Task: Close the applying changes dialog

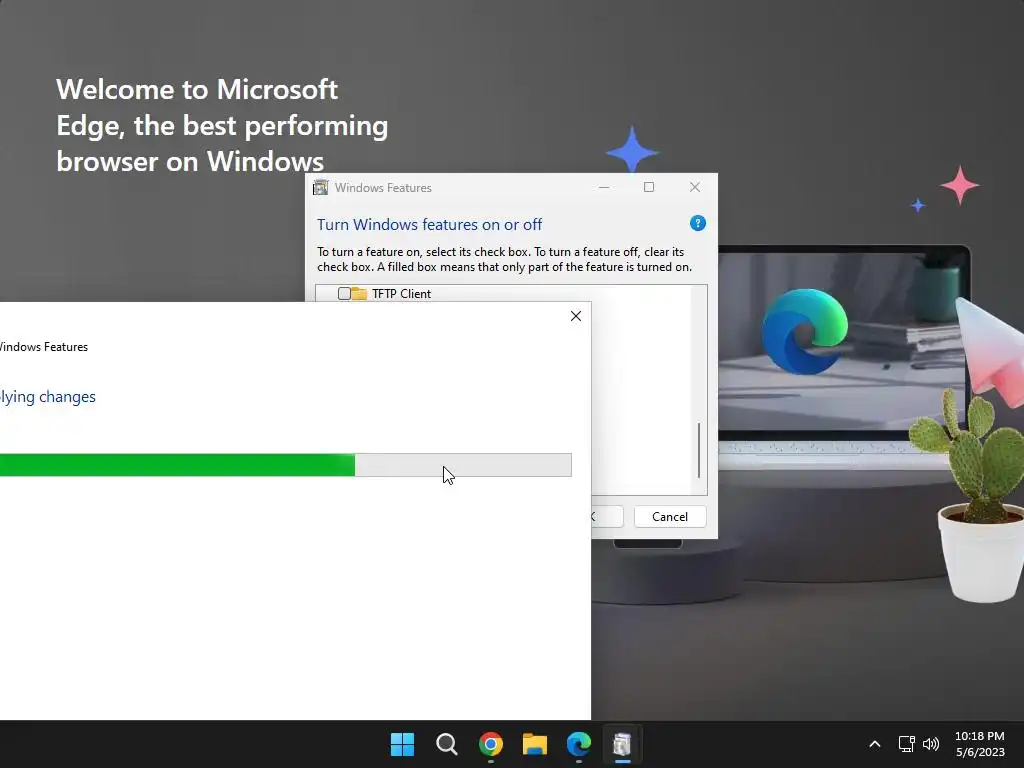Action: point(575,316)
